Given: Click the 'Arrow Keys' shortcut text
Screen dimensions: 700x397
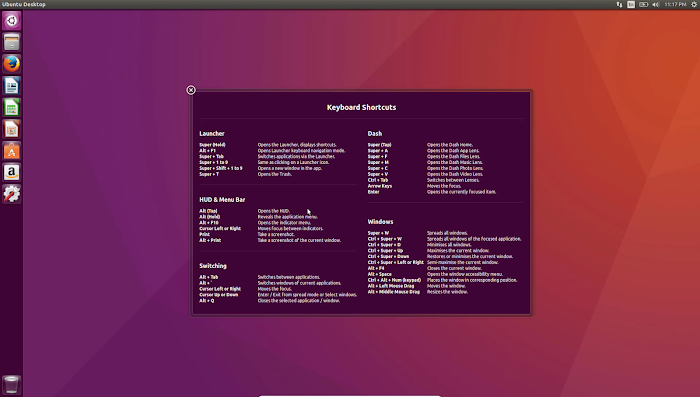Looking at the screenshot, I should [379, 186].
